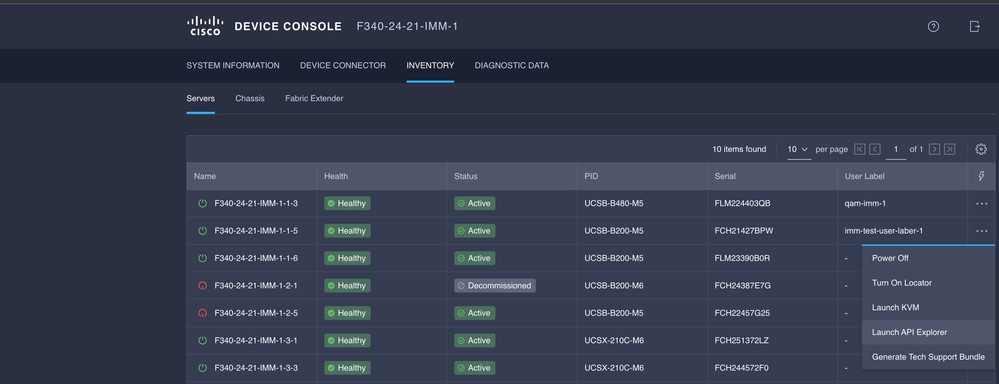999x384 pixels.
Task: Open table settings gear icon
Action: tap(981, 149)
